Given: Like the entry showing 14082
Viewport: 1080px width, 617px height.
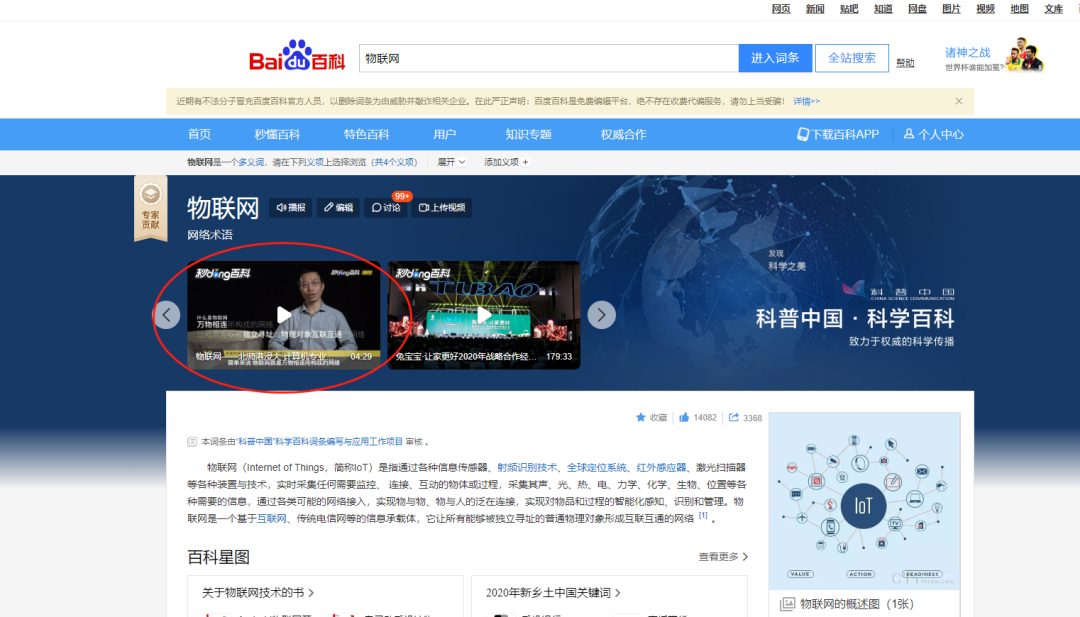Looking at the screenshot, I should 698,417.
